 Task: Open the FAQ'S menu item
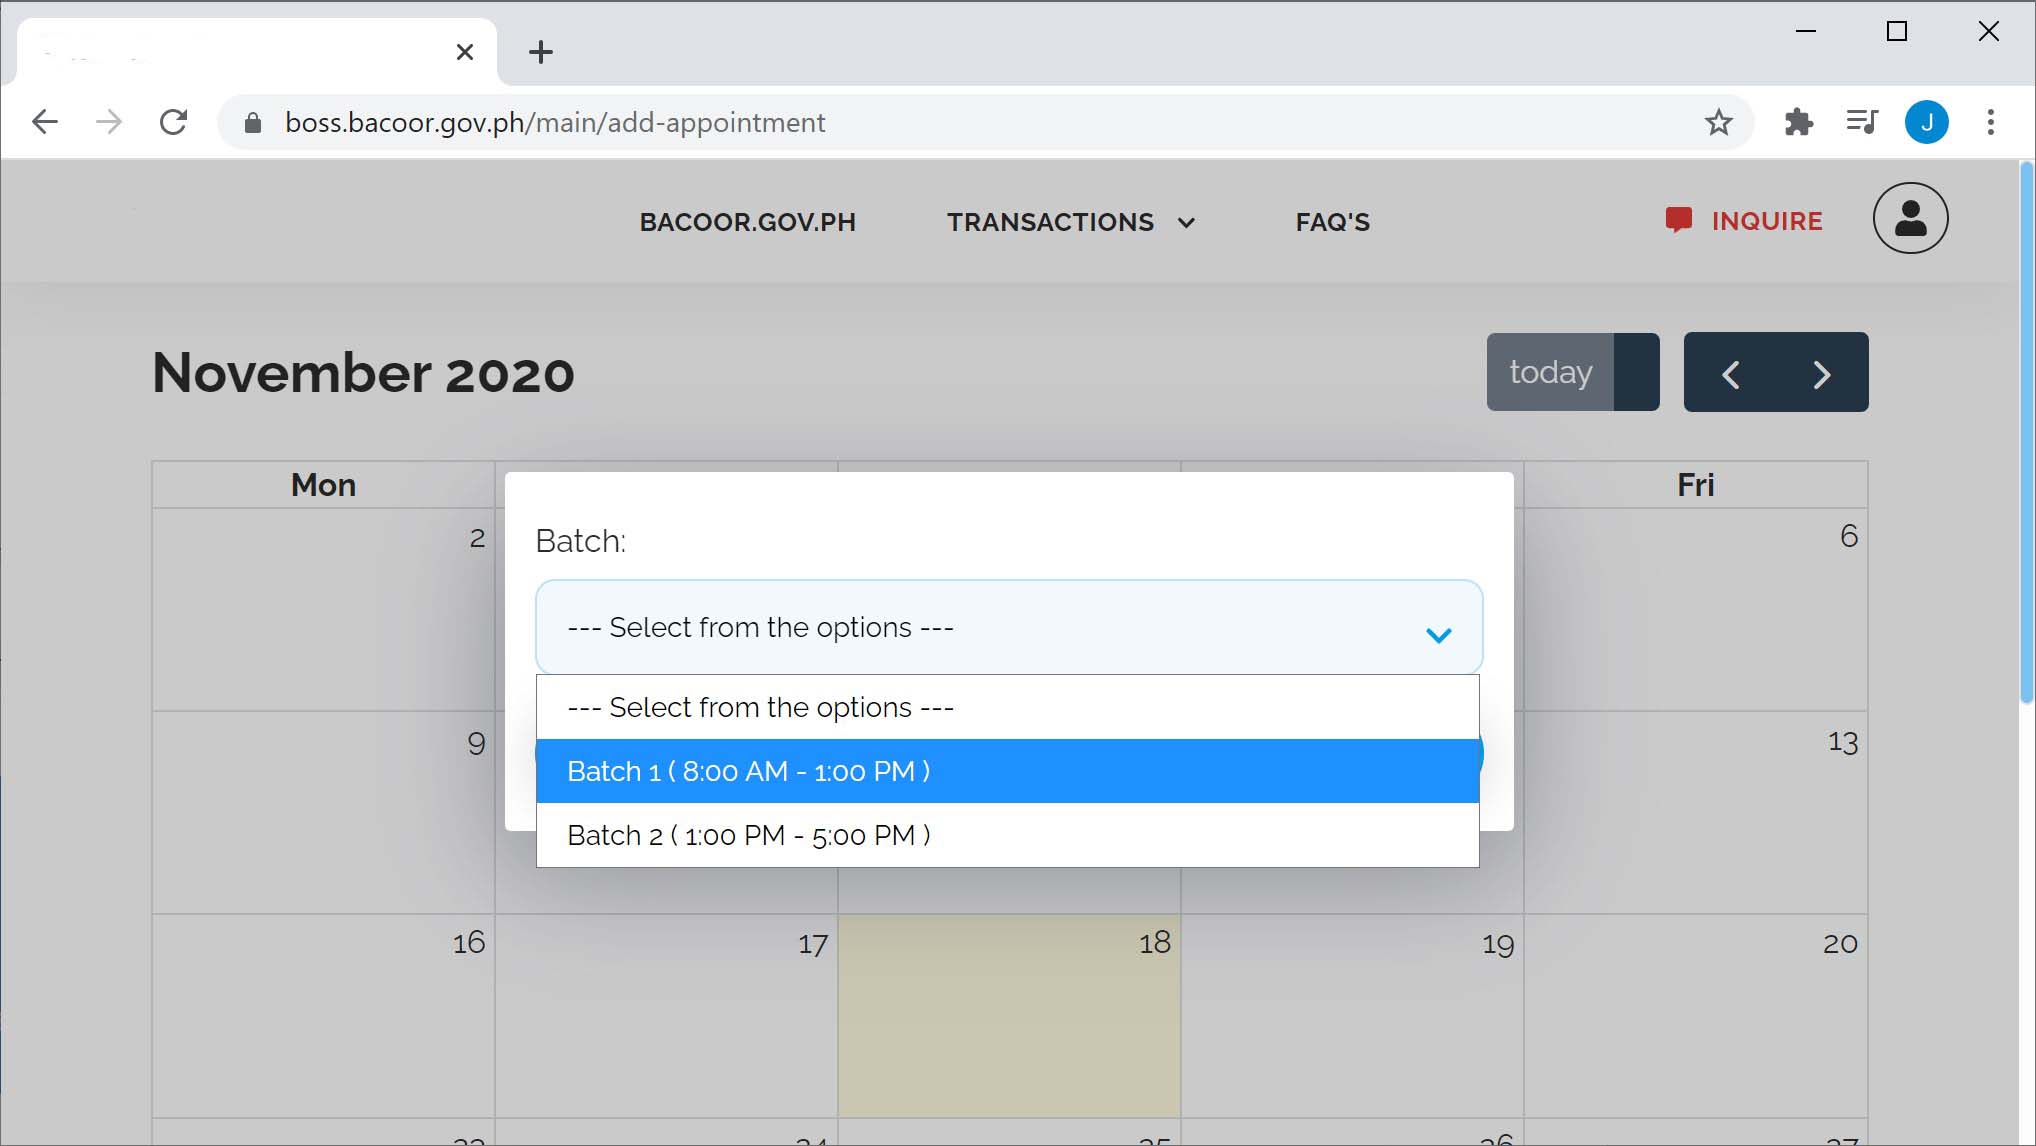pyautogui.click(x=1332, y=222)
